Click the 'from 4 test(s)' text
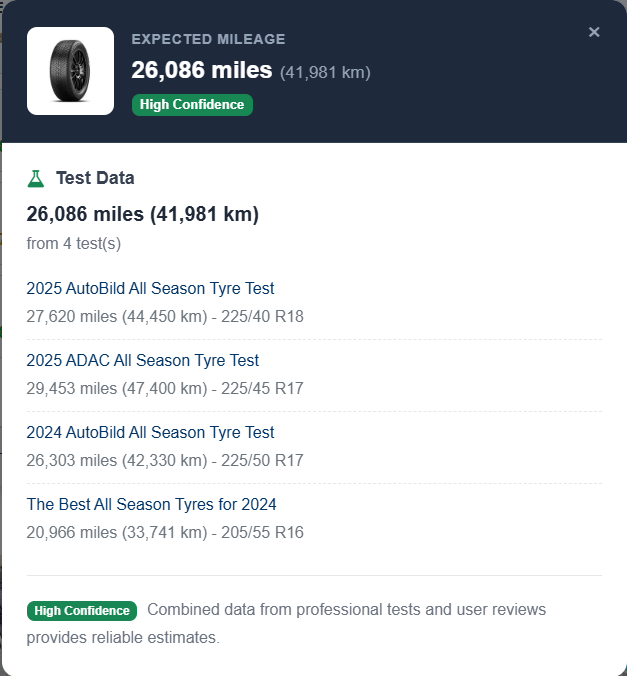Screen dimensions: 627x676 74,243
